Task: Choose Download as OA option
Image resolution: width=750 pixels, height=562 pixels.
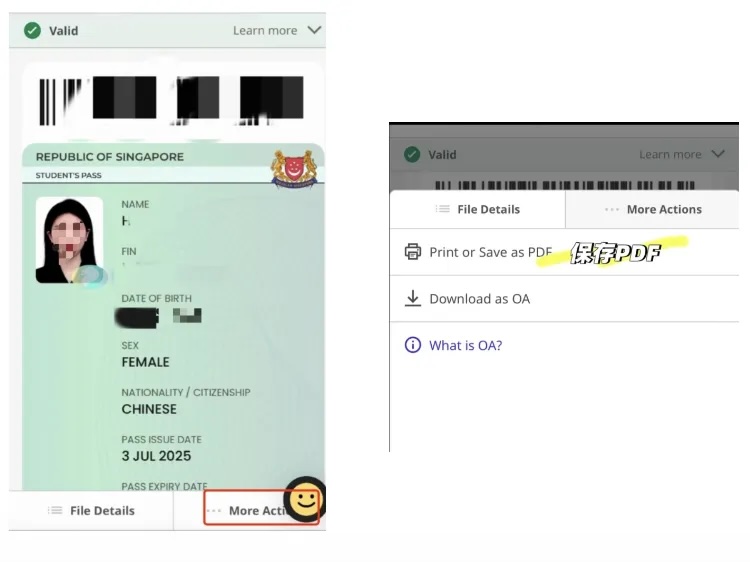Action: click(564, 299)
